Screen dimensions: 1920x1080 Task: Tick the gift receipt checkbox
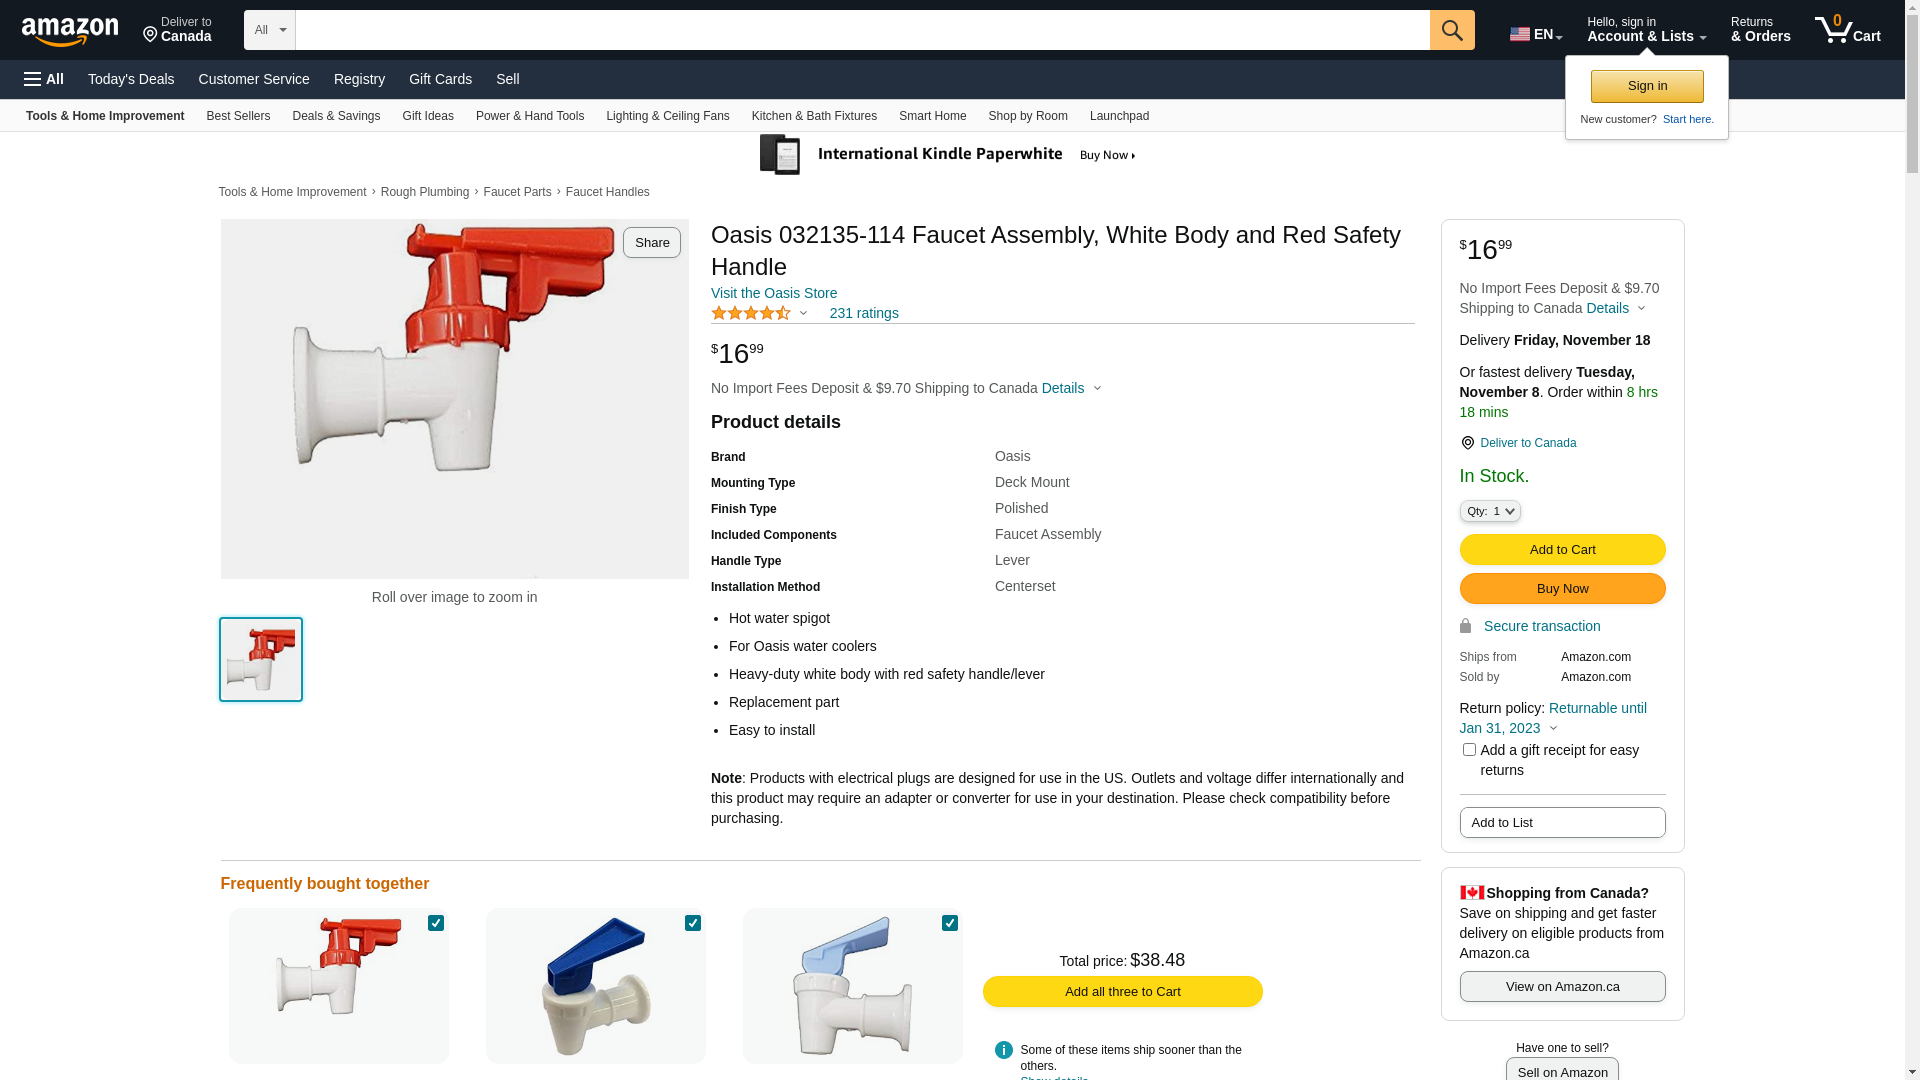[x=1469, y=750]
